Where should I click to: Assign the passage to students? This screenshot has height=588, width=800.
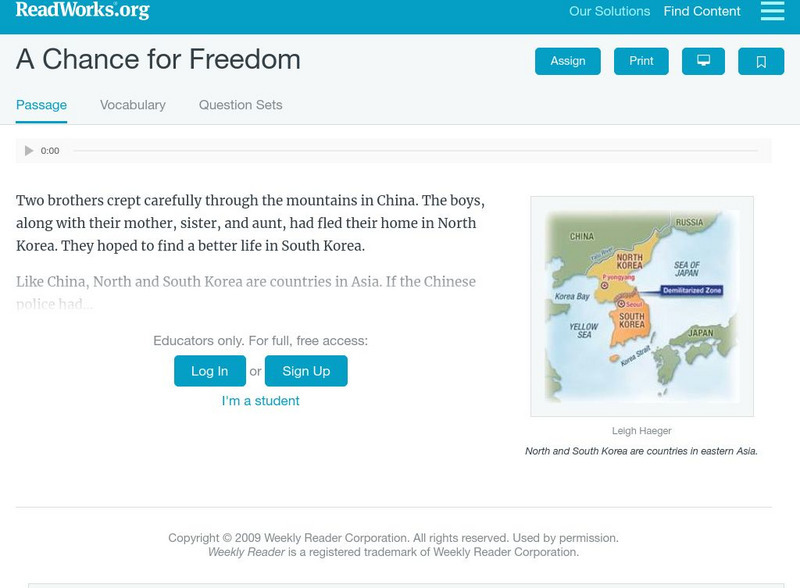point(566,60)
